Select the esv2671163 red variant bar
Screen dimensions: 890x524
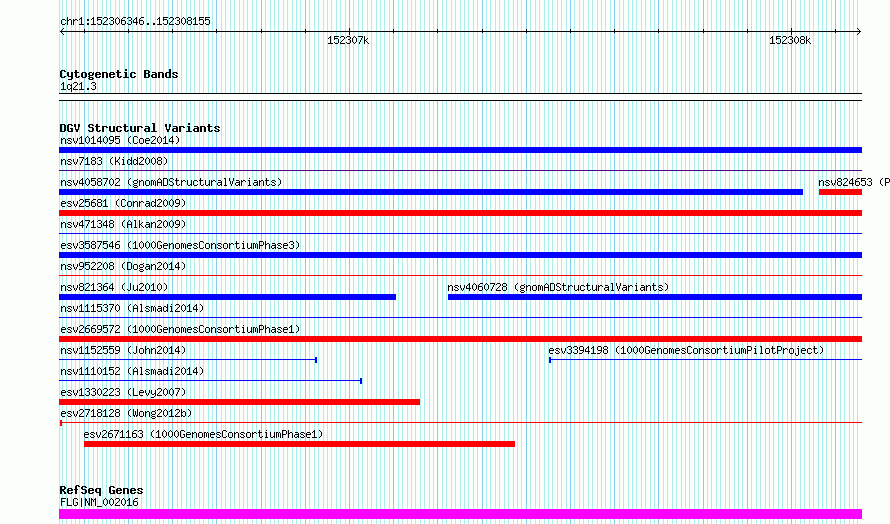300,444
